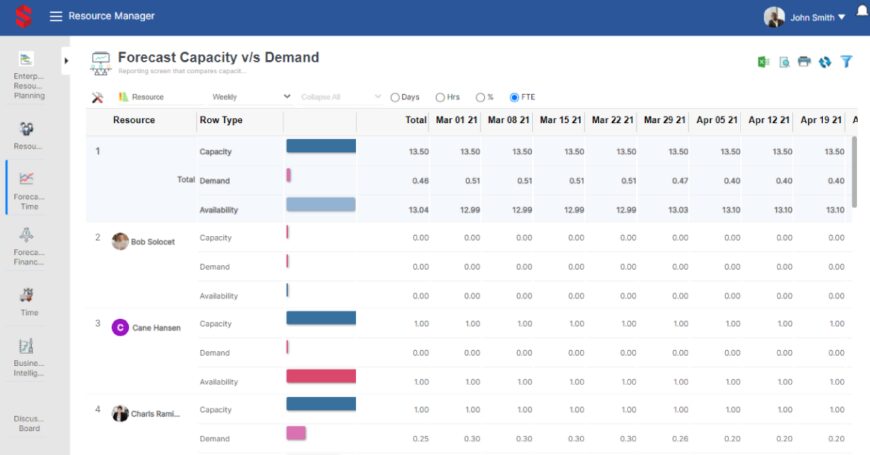The height and width of the screenshot is (455, 870).
Task: Click the refresh icon in the toolbar
Action: click(825, 62)
